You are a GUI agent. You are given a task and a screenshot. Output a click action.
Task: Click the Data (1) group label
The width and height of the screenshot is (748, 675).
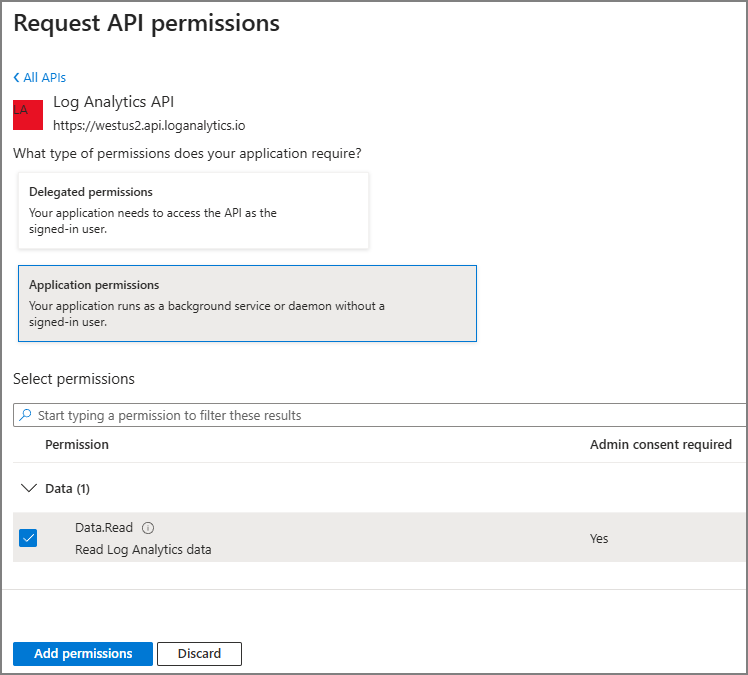click(x=68, y=489)
